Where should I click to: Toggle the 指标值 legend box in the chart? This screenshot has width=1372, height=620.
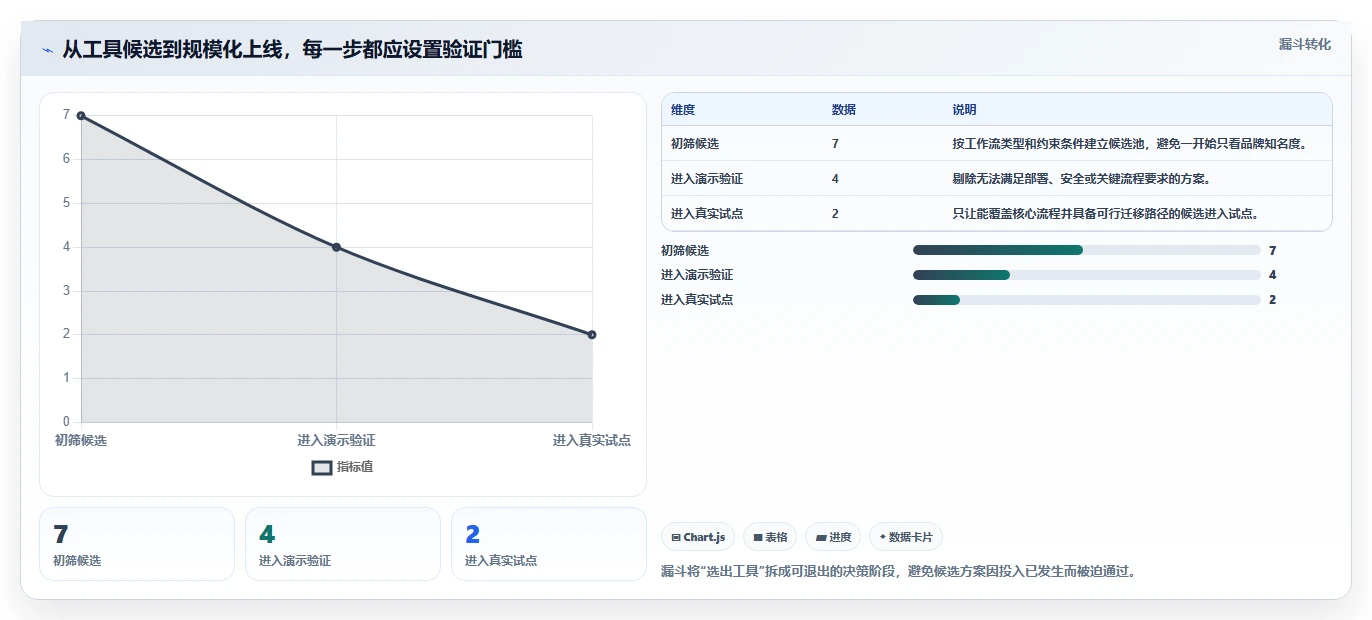[321, 467]
